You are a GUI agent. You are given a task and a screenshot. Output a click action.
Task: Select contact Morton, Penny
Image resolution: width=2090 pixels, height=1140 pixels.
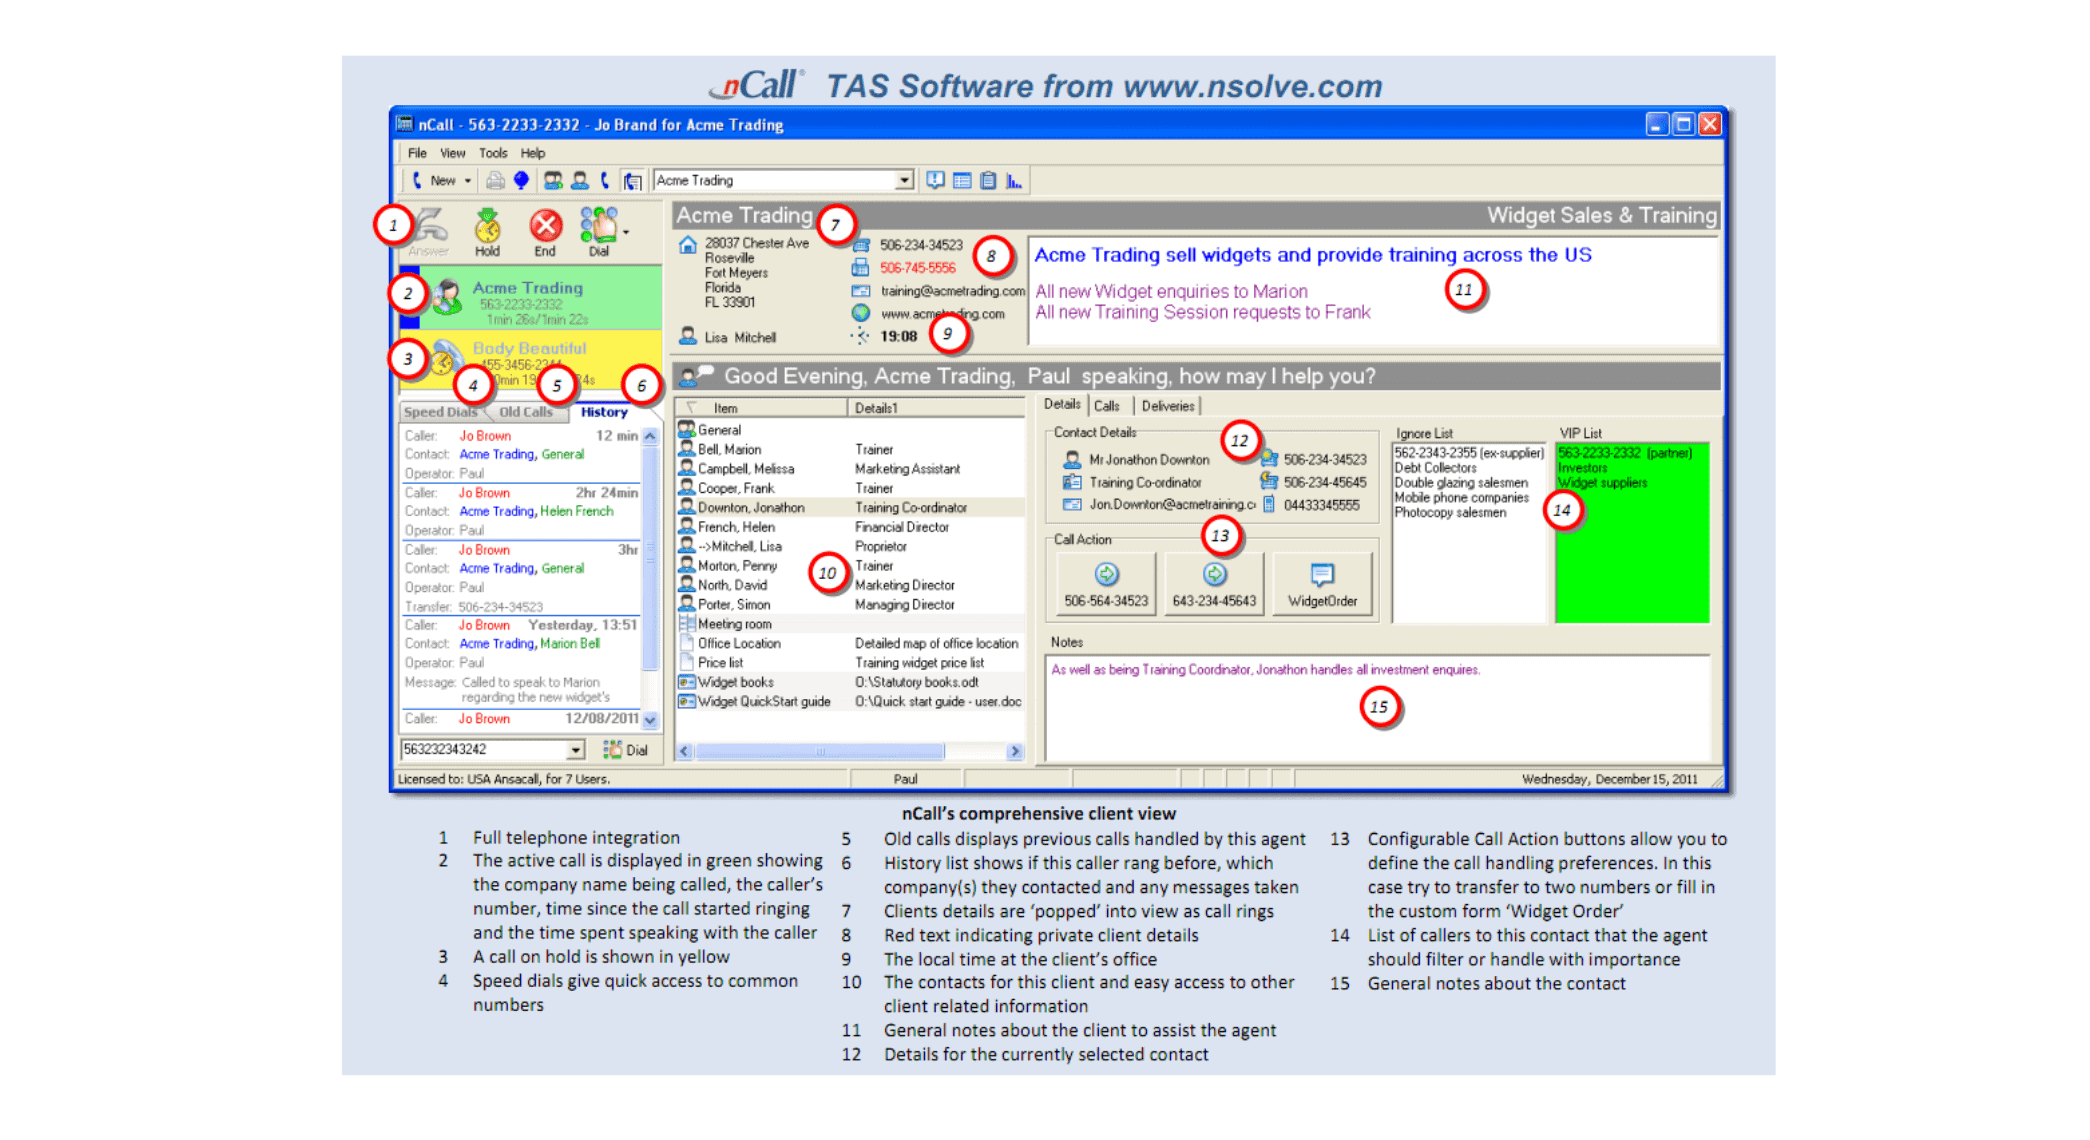(x=850, y=566)
